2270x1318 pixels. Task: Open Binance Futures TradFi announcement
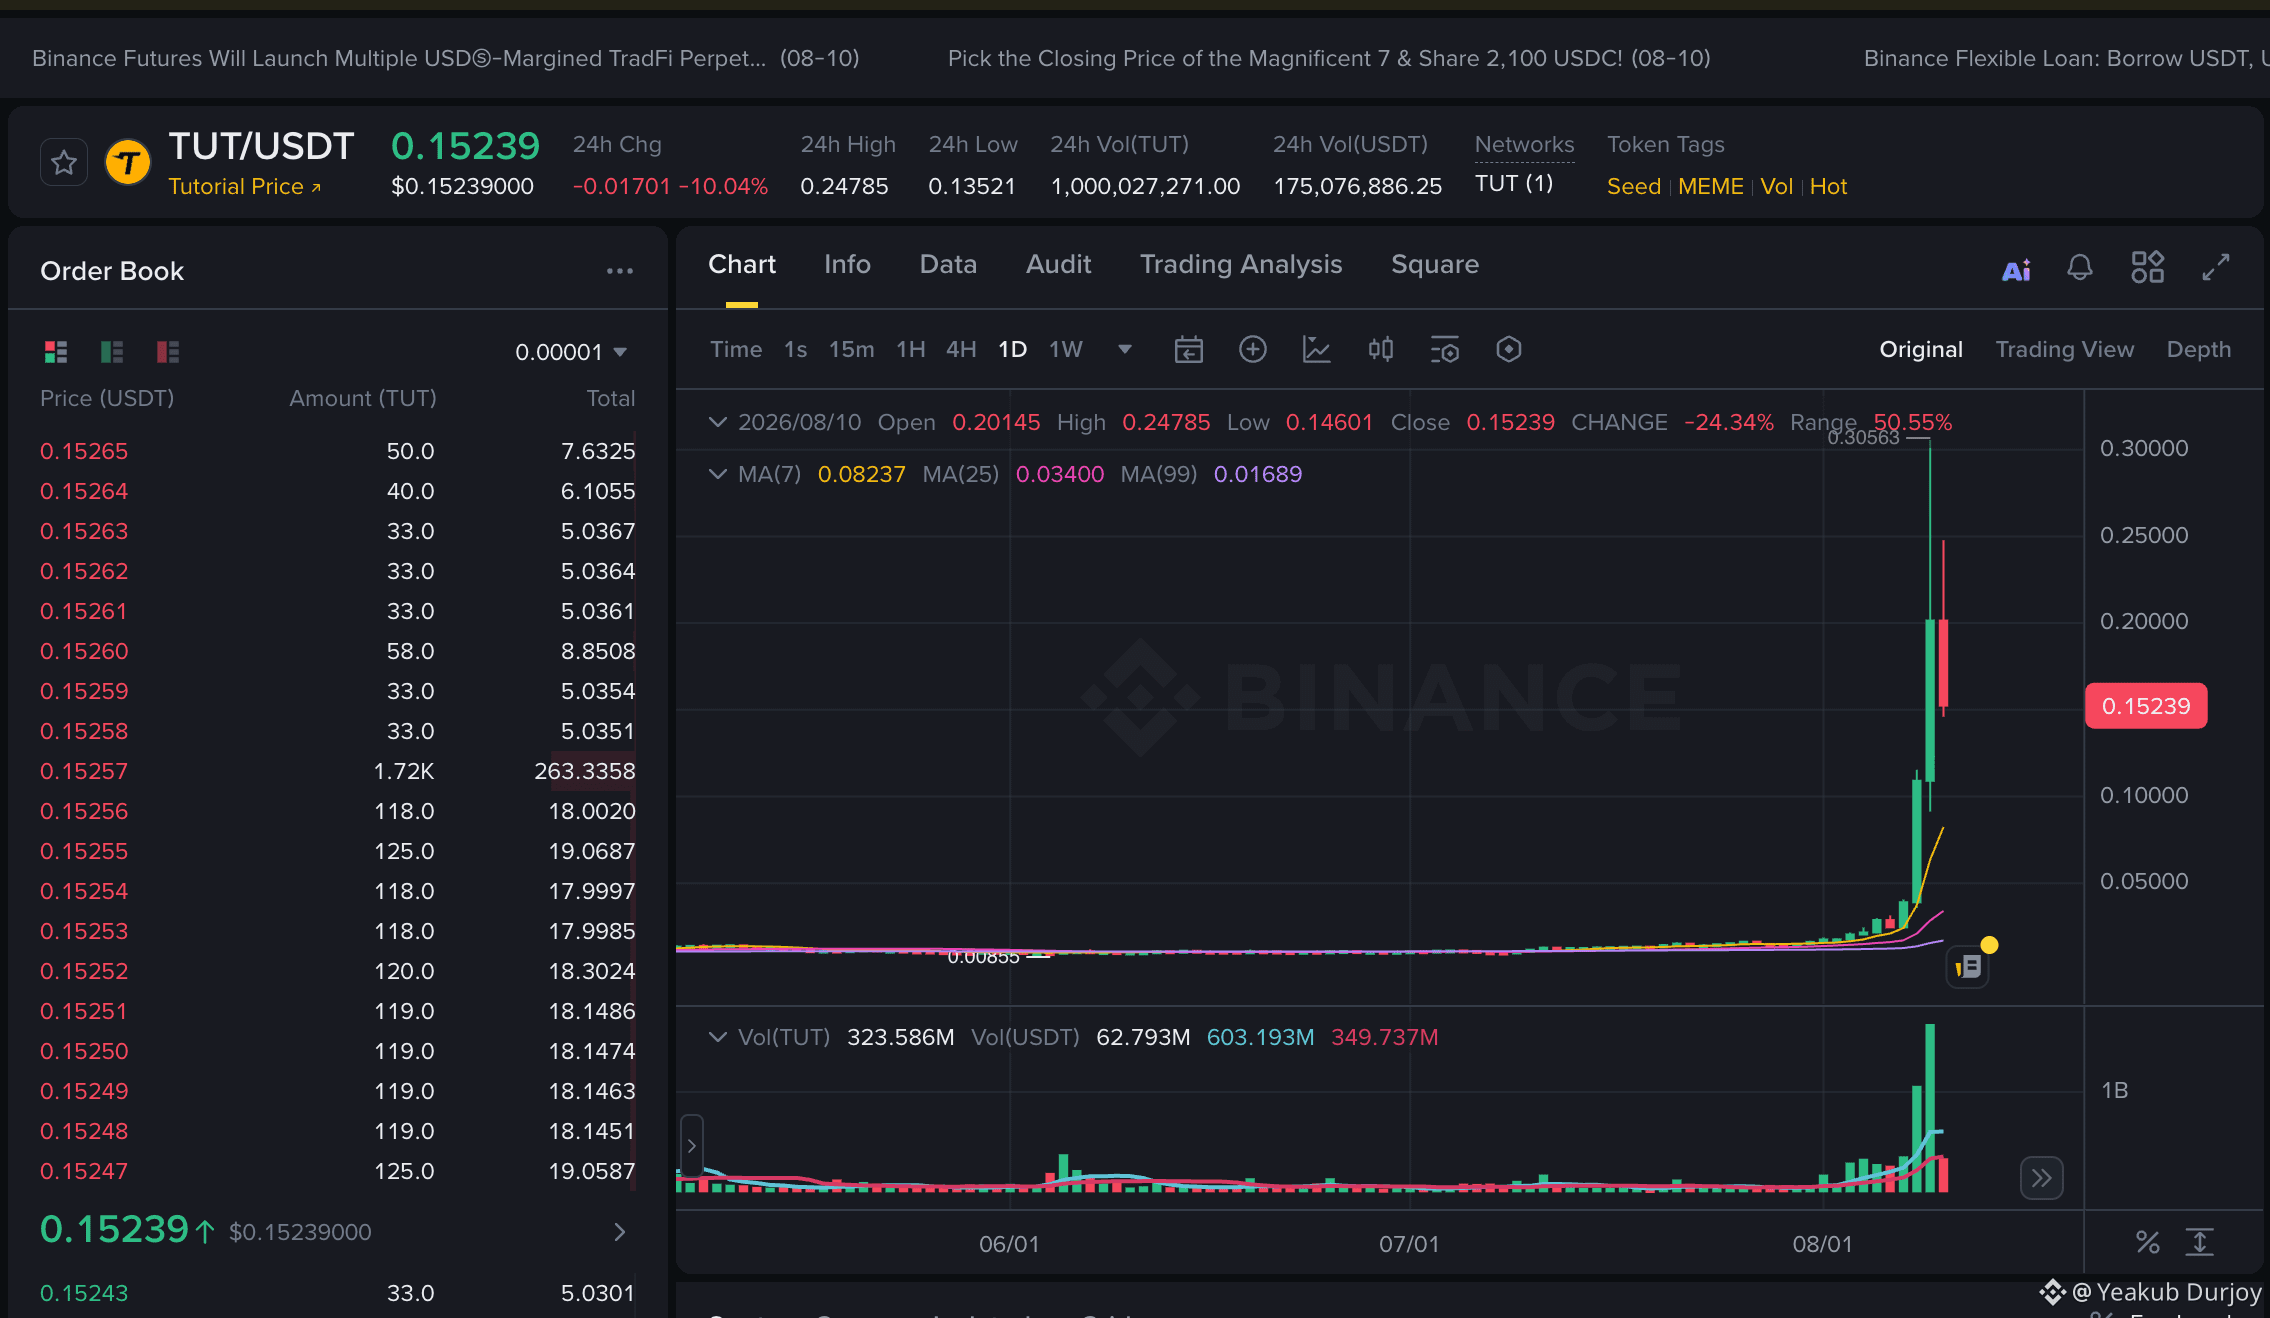coord(446,58)
